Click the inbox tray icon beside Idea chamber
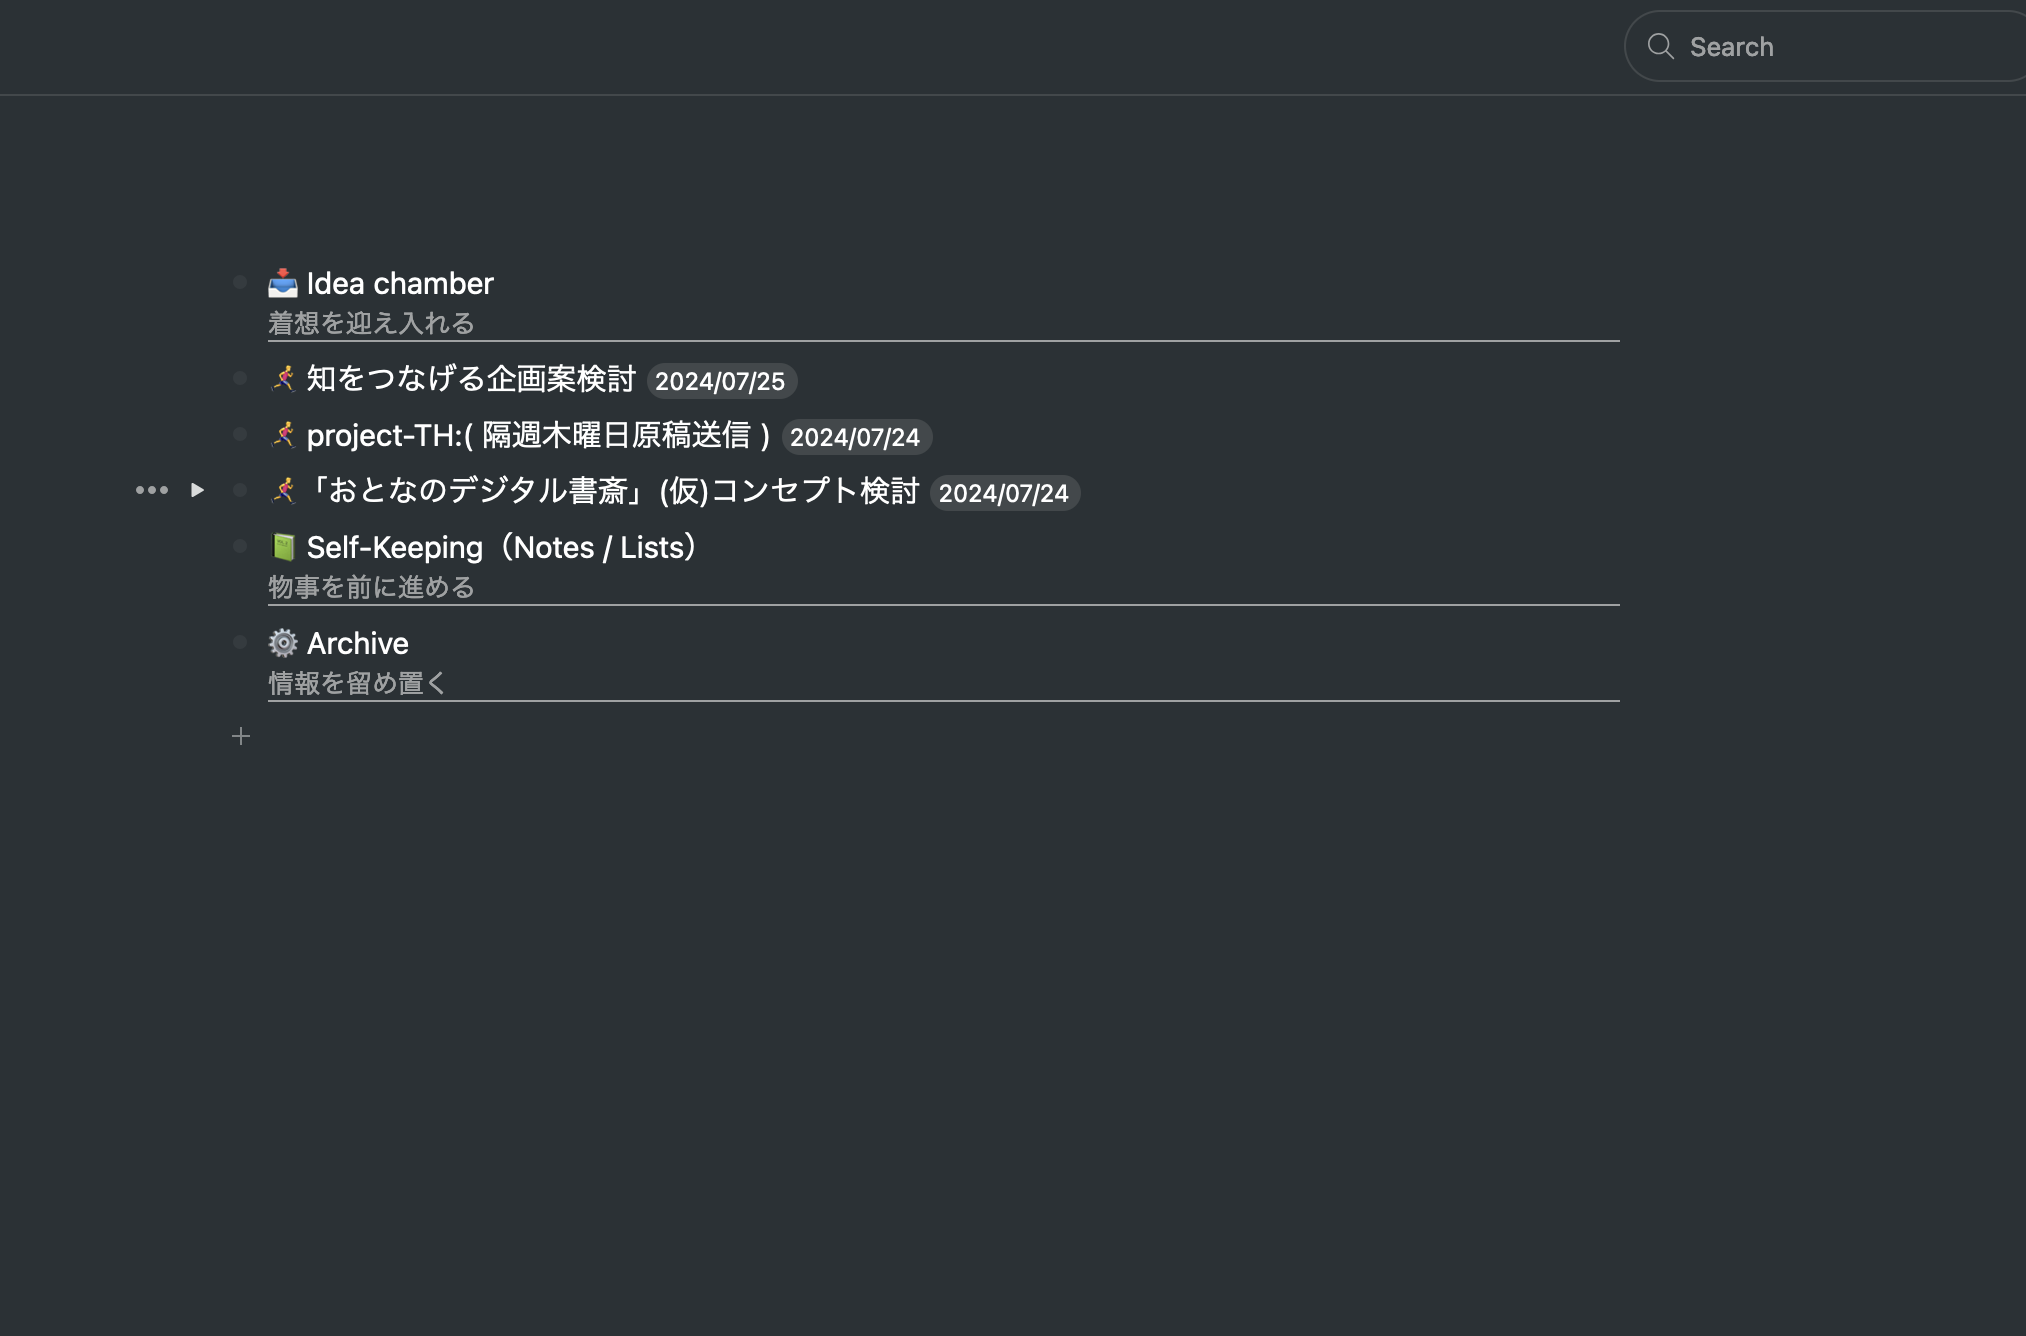The height and width of the screenshot is (1336, 2026). click(283, 283)
